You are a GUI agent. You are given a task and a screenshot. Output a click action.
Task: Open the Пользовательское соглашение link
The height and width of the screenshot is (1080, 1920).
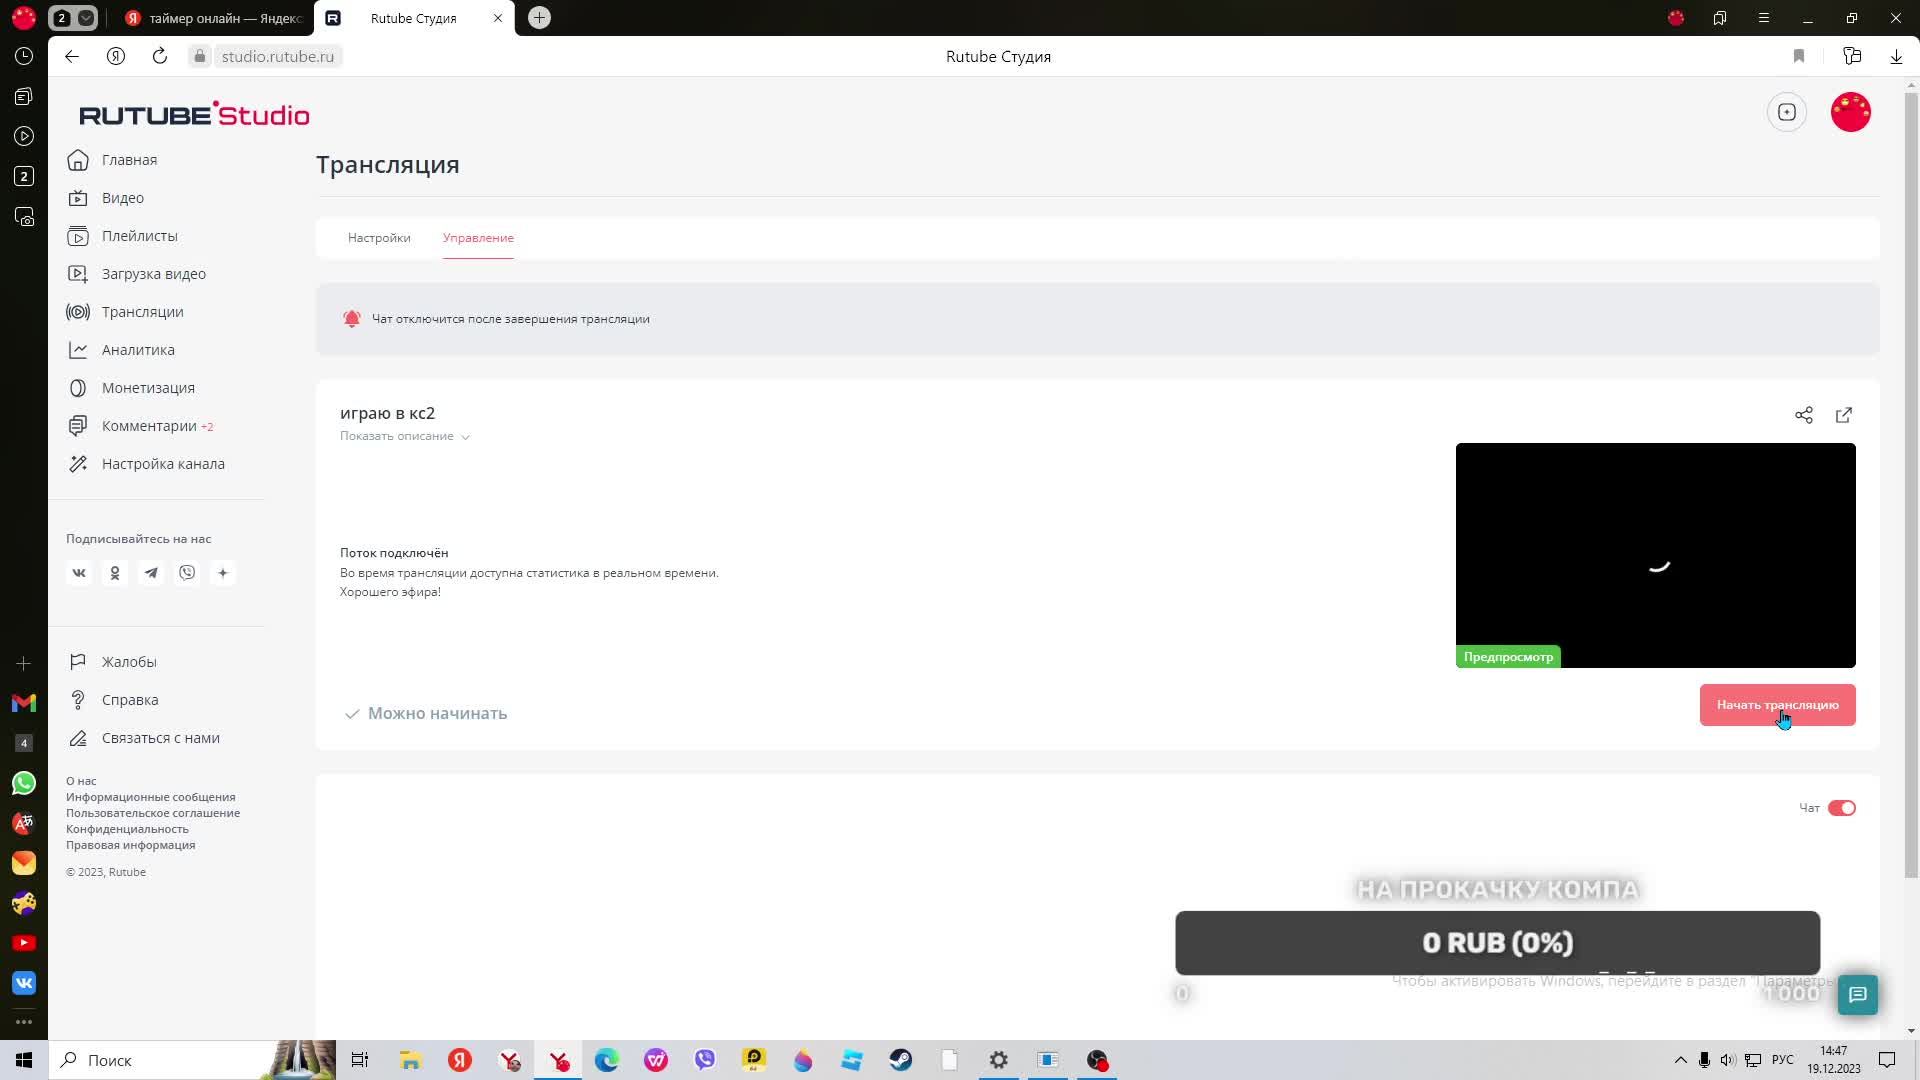click(x=153, y=813)
